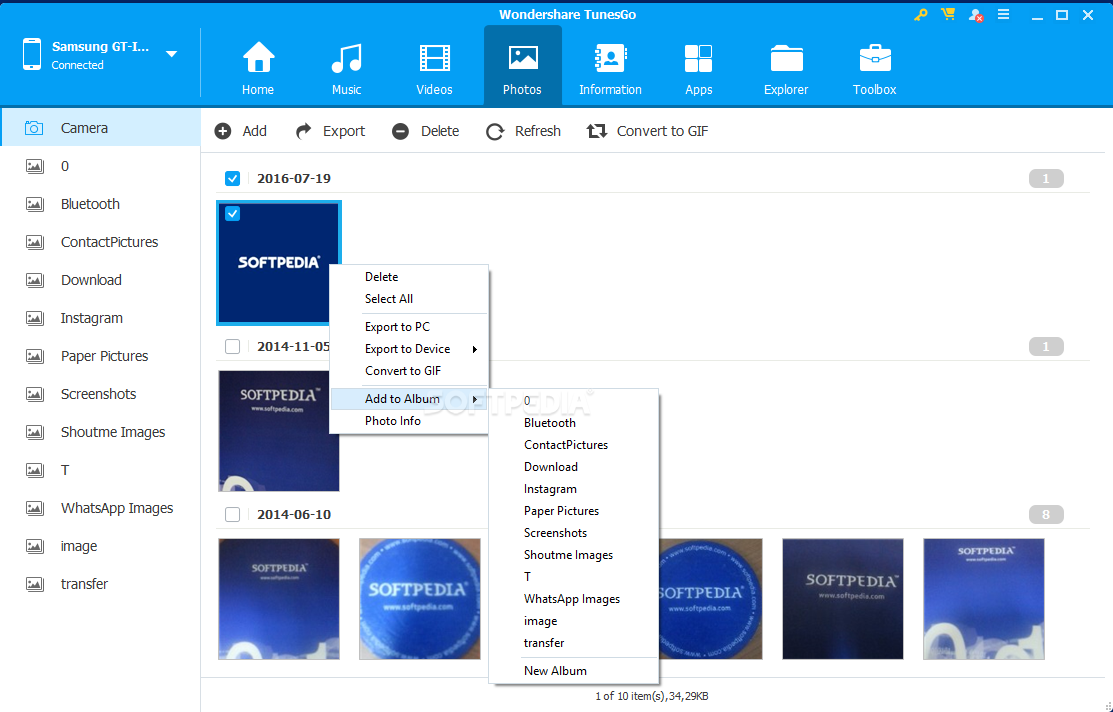Add photo to Download album in submenu
The width and height of the screenshot is (1113, 712).
574,466
